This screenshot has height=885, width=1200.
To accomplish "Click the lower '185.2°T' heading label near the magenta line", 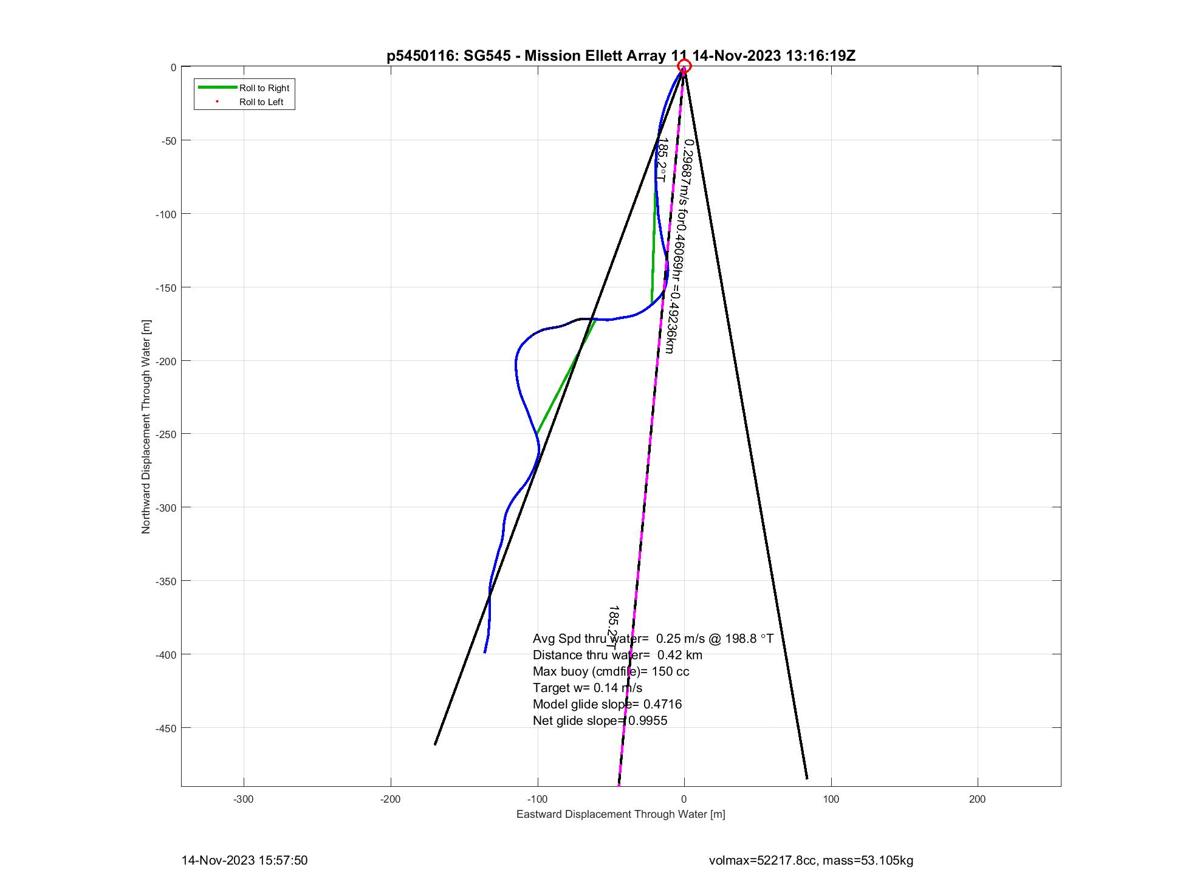I will pyautogui.click(x=613, y=629).
